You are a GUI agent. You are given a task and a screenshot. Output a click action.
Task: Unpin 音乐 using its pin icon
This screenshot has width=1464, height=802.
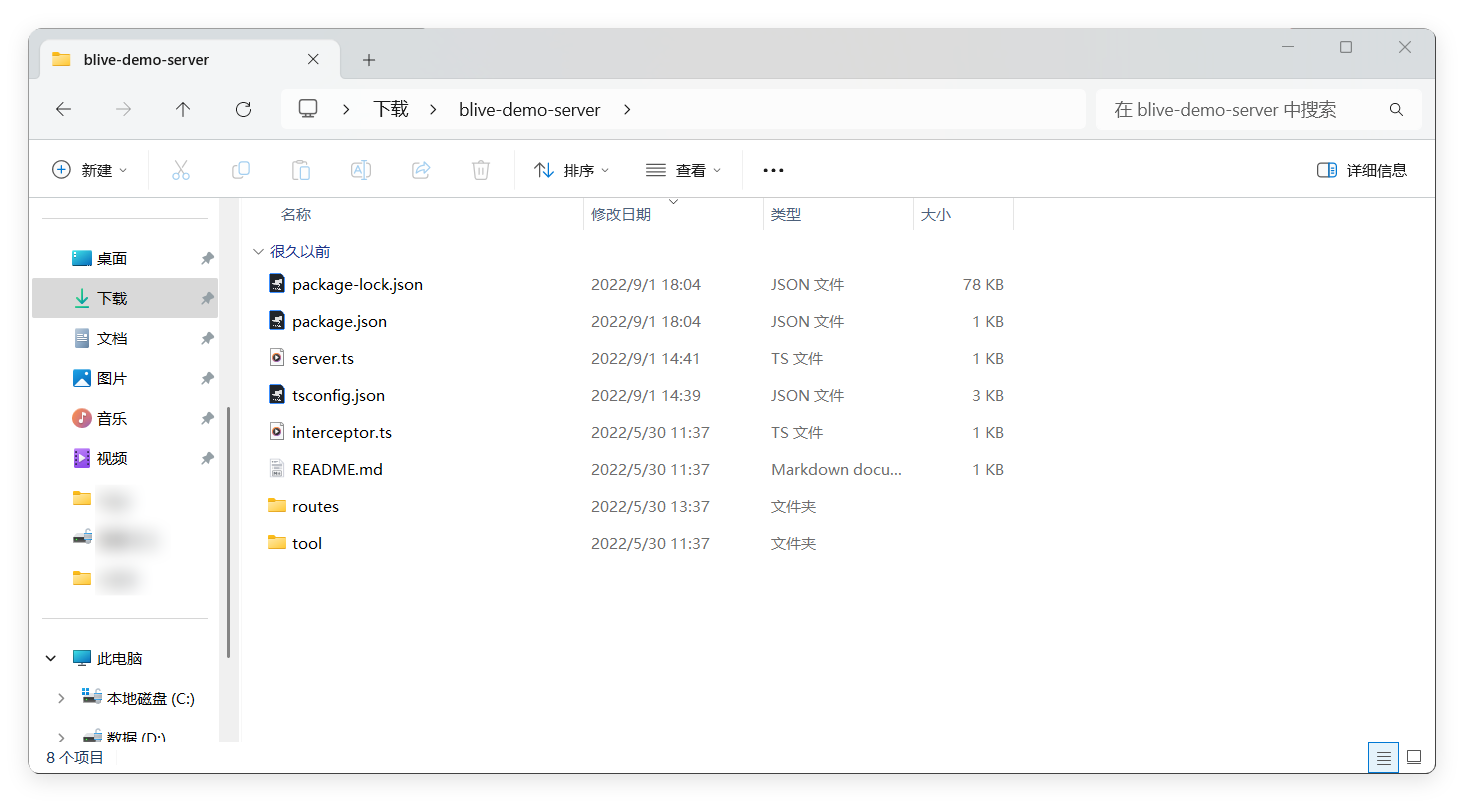[207, 418]
